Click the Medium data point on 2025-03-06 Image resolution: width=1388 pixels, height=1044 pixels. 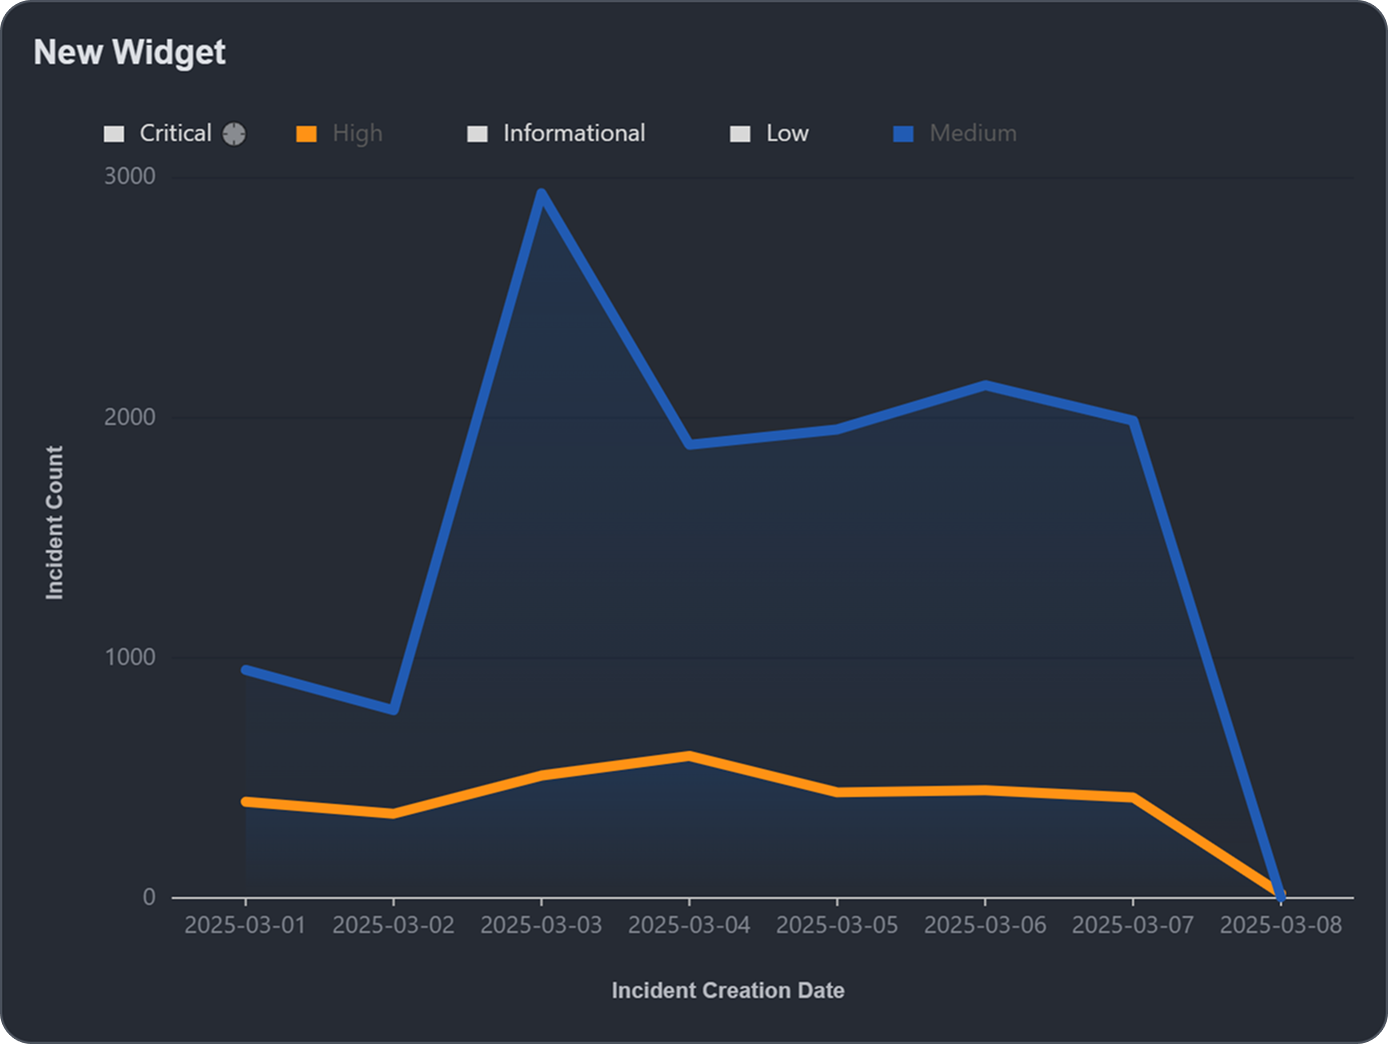pyautogui.click(x=985, y=385)
